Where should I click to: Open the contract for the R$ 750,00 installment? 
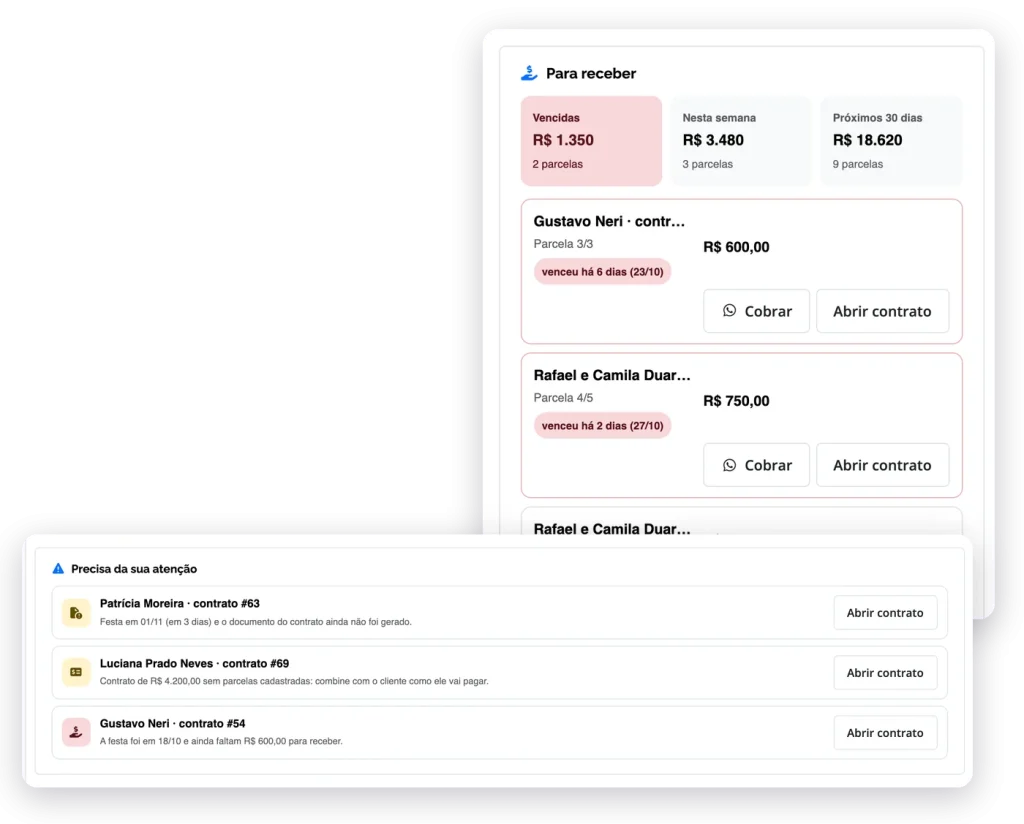point(882,465)
